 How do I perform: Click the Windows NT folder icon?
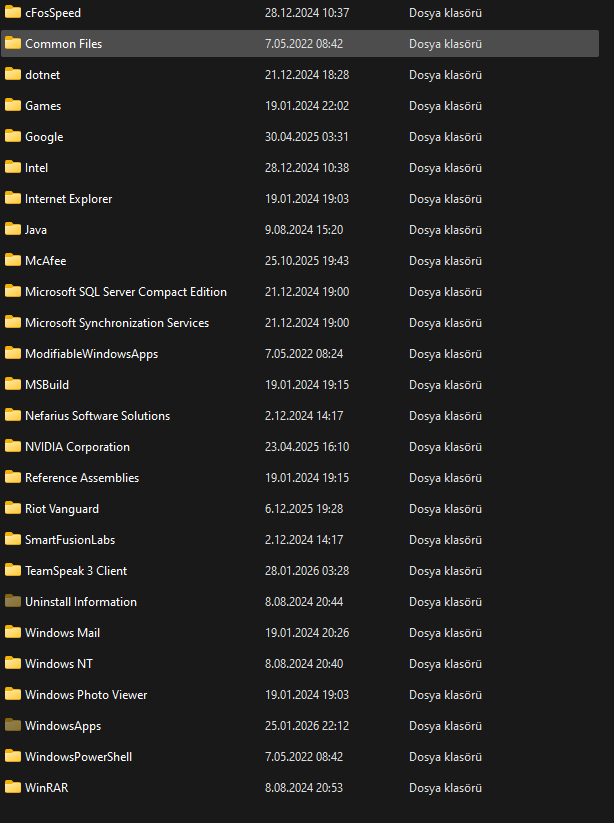point(13,662)
